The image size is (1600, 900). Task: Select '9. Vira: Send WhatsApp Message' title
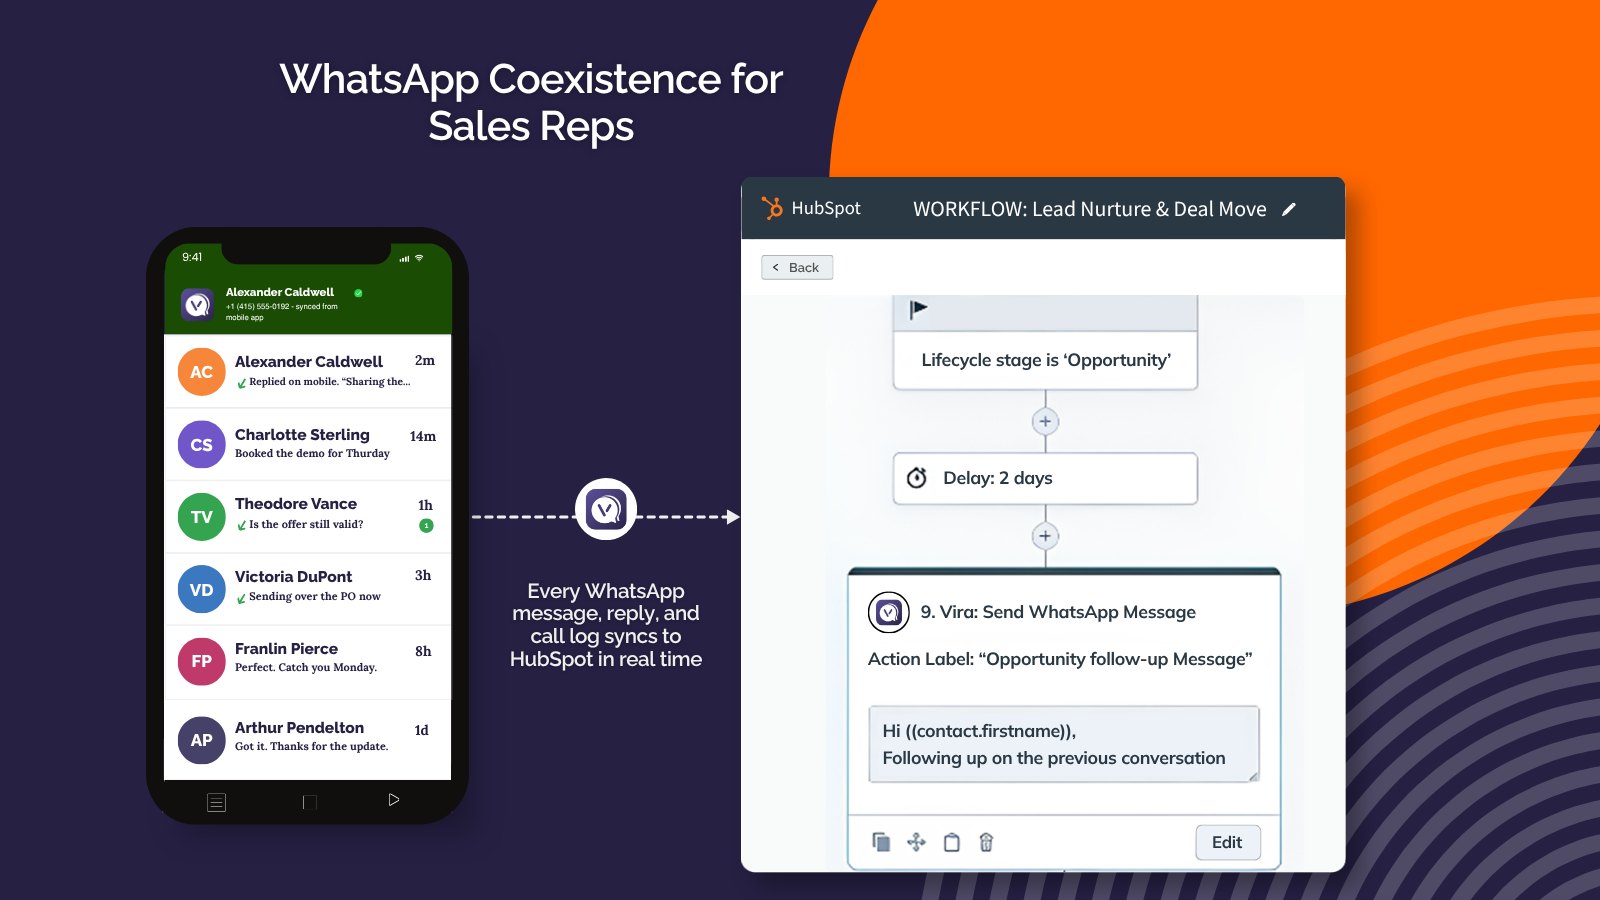[1058, 612]
